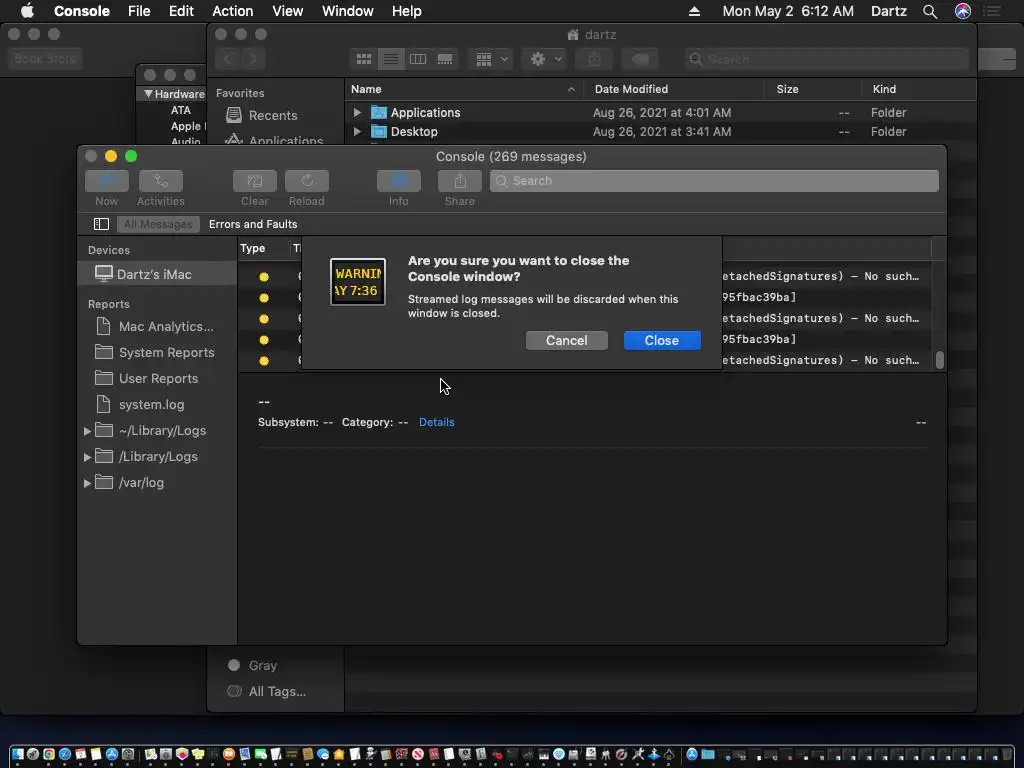Launch Google Chrome from the Dock
The width and height of the screenshot is (1024, 768).
[48, 754]
